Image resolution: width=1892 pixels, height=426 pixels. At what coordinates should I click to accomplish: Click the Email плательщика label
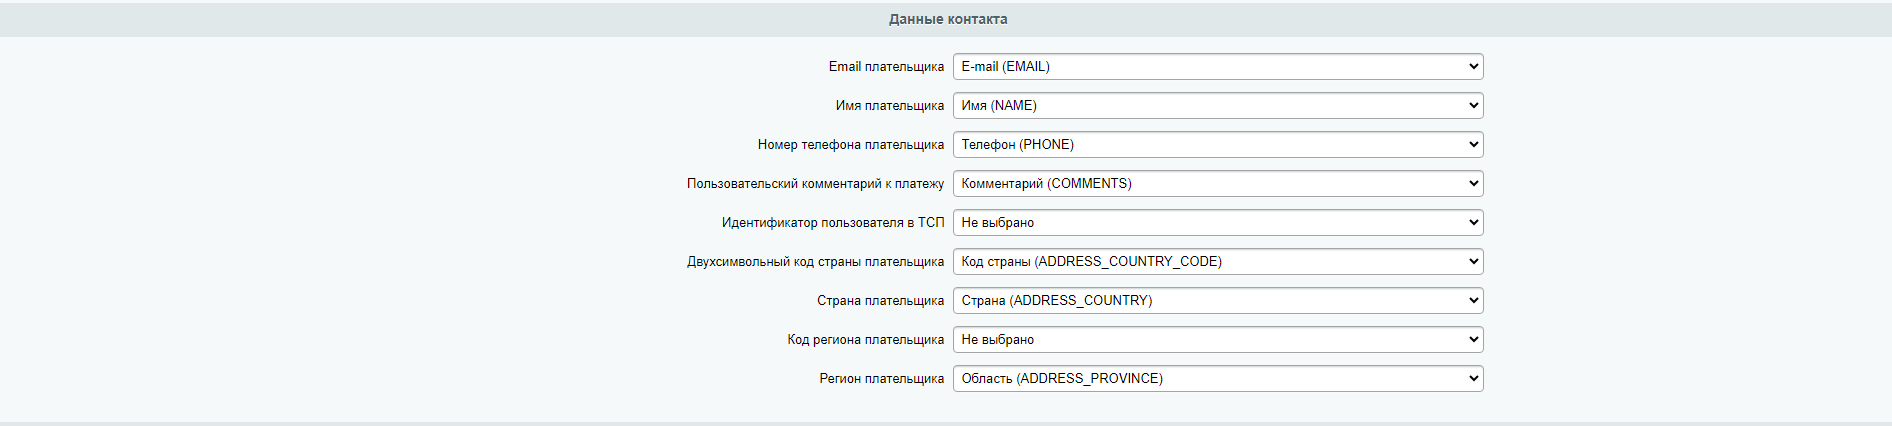click(x=885, y=67)
